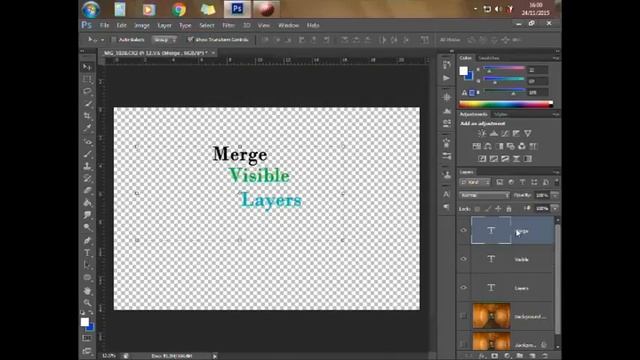Select the Crop tool
640x360 pixels.
(87, 116)
